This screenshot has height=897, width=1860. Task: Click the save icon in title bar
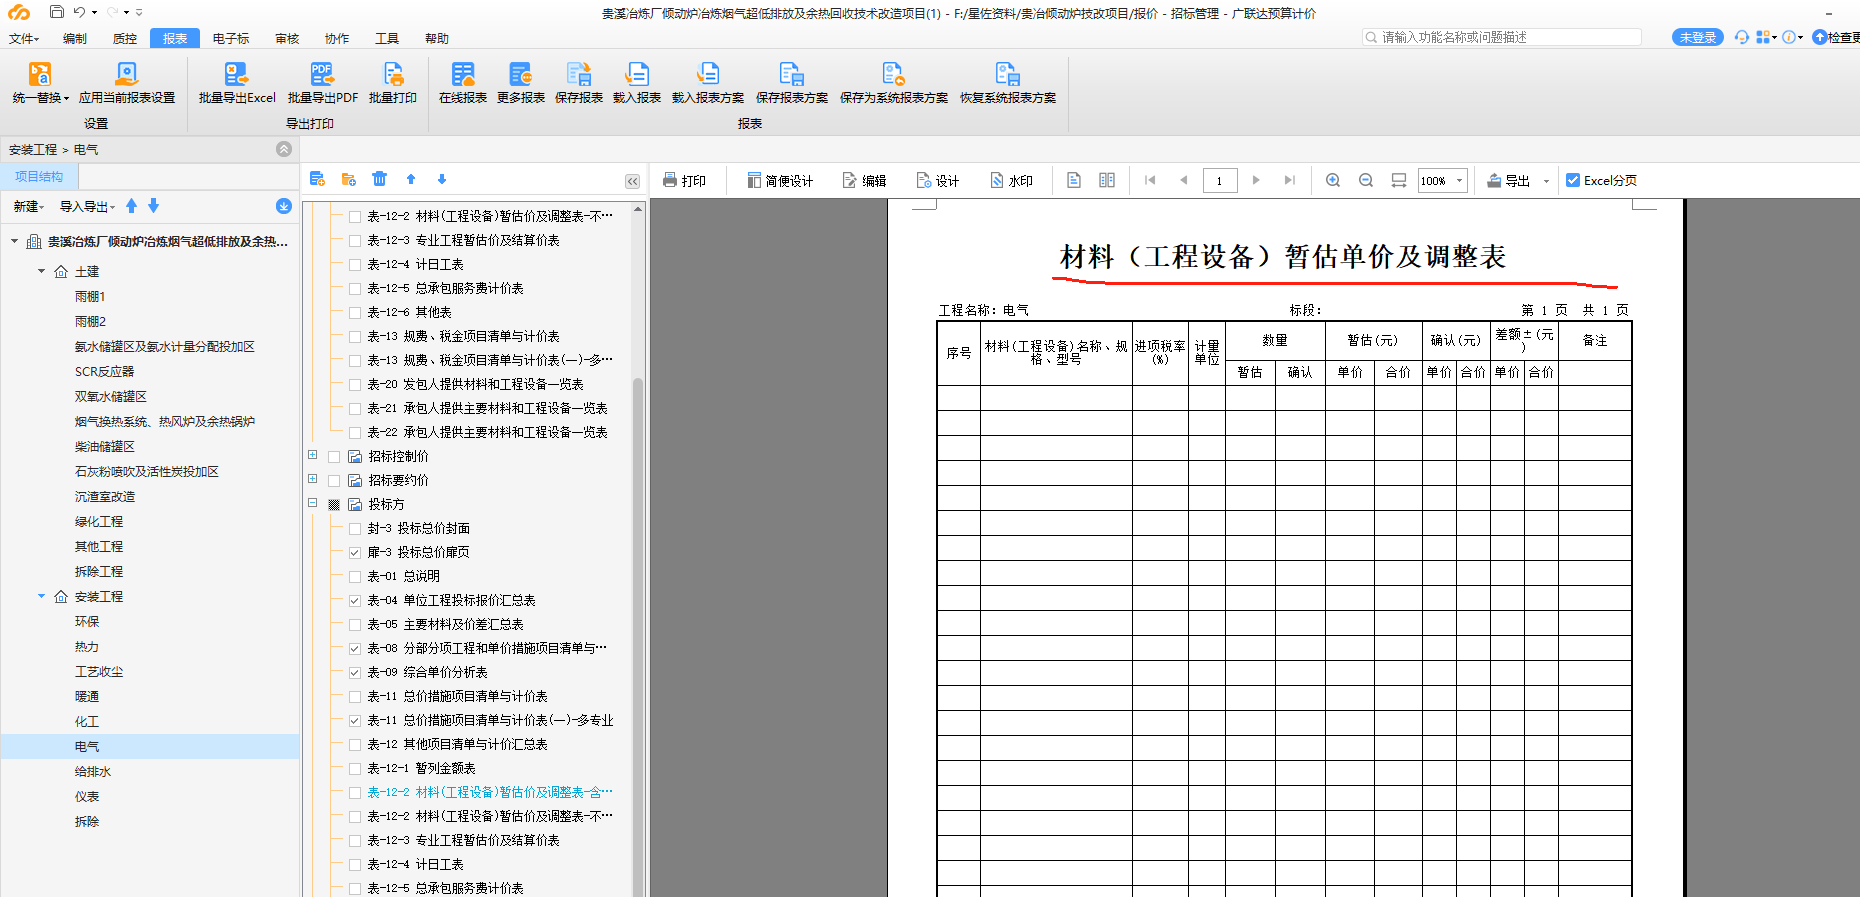(57, 12)
